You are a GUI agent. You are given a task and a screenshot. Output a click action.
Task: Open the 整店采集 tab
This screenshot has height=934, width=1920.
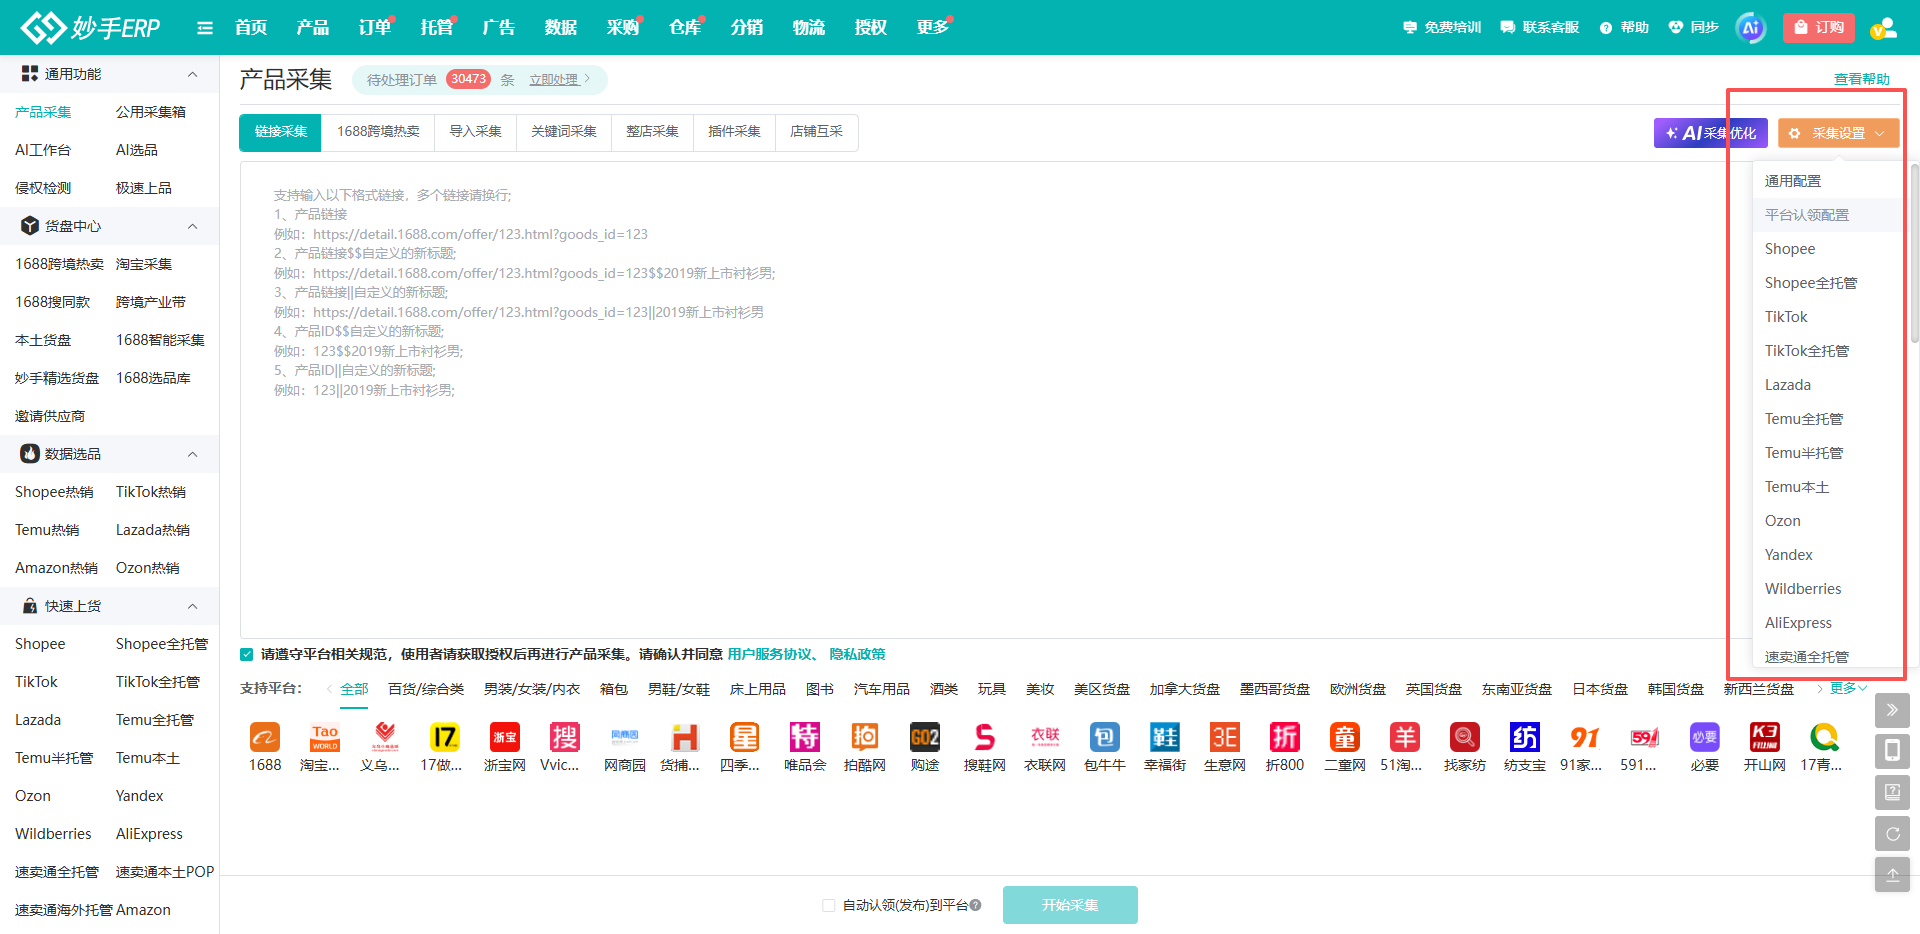tap(652, 132)
